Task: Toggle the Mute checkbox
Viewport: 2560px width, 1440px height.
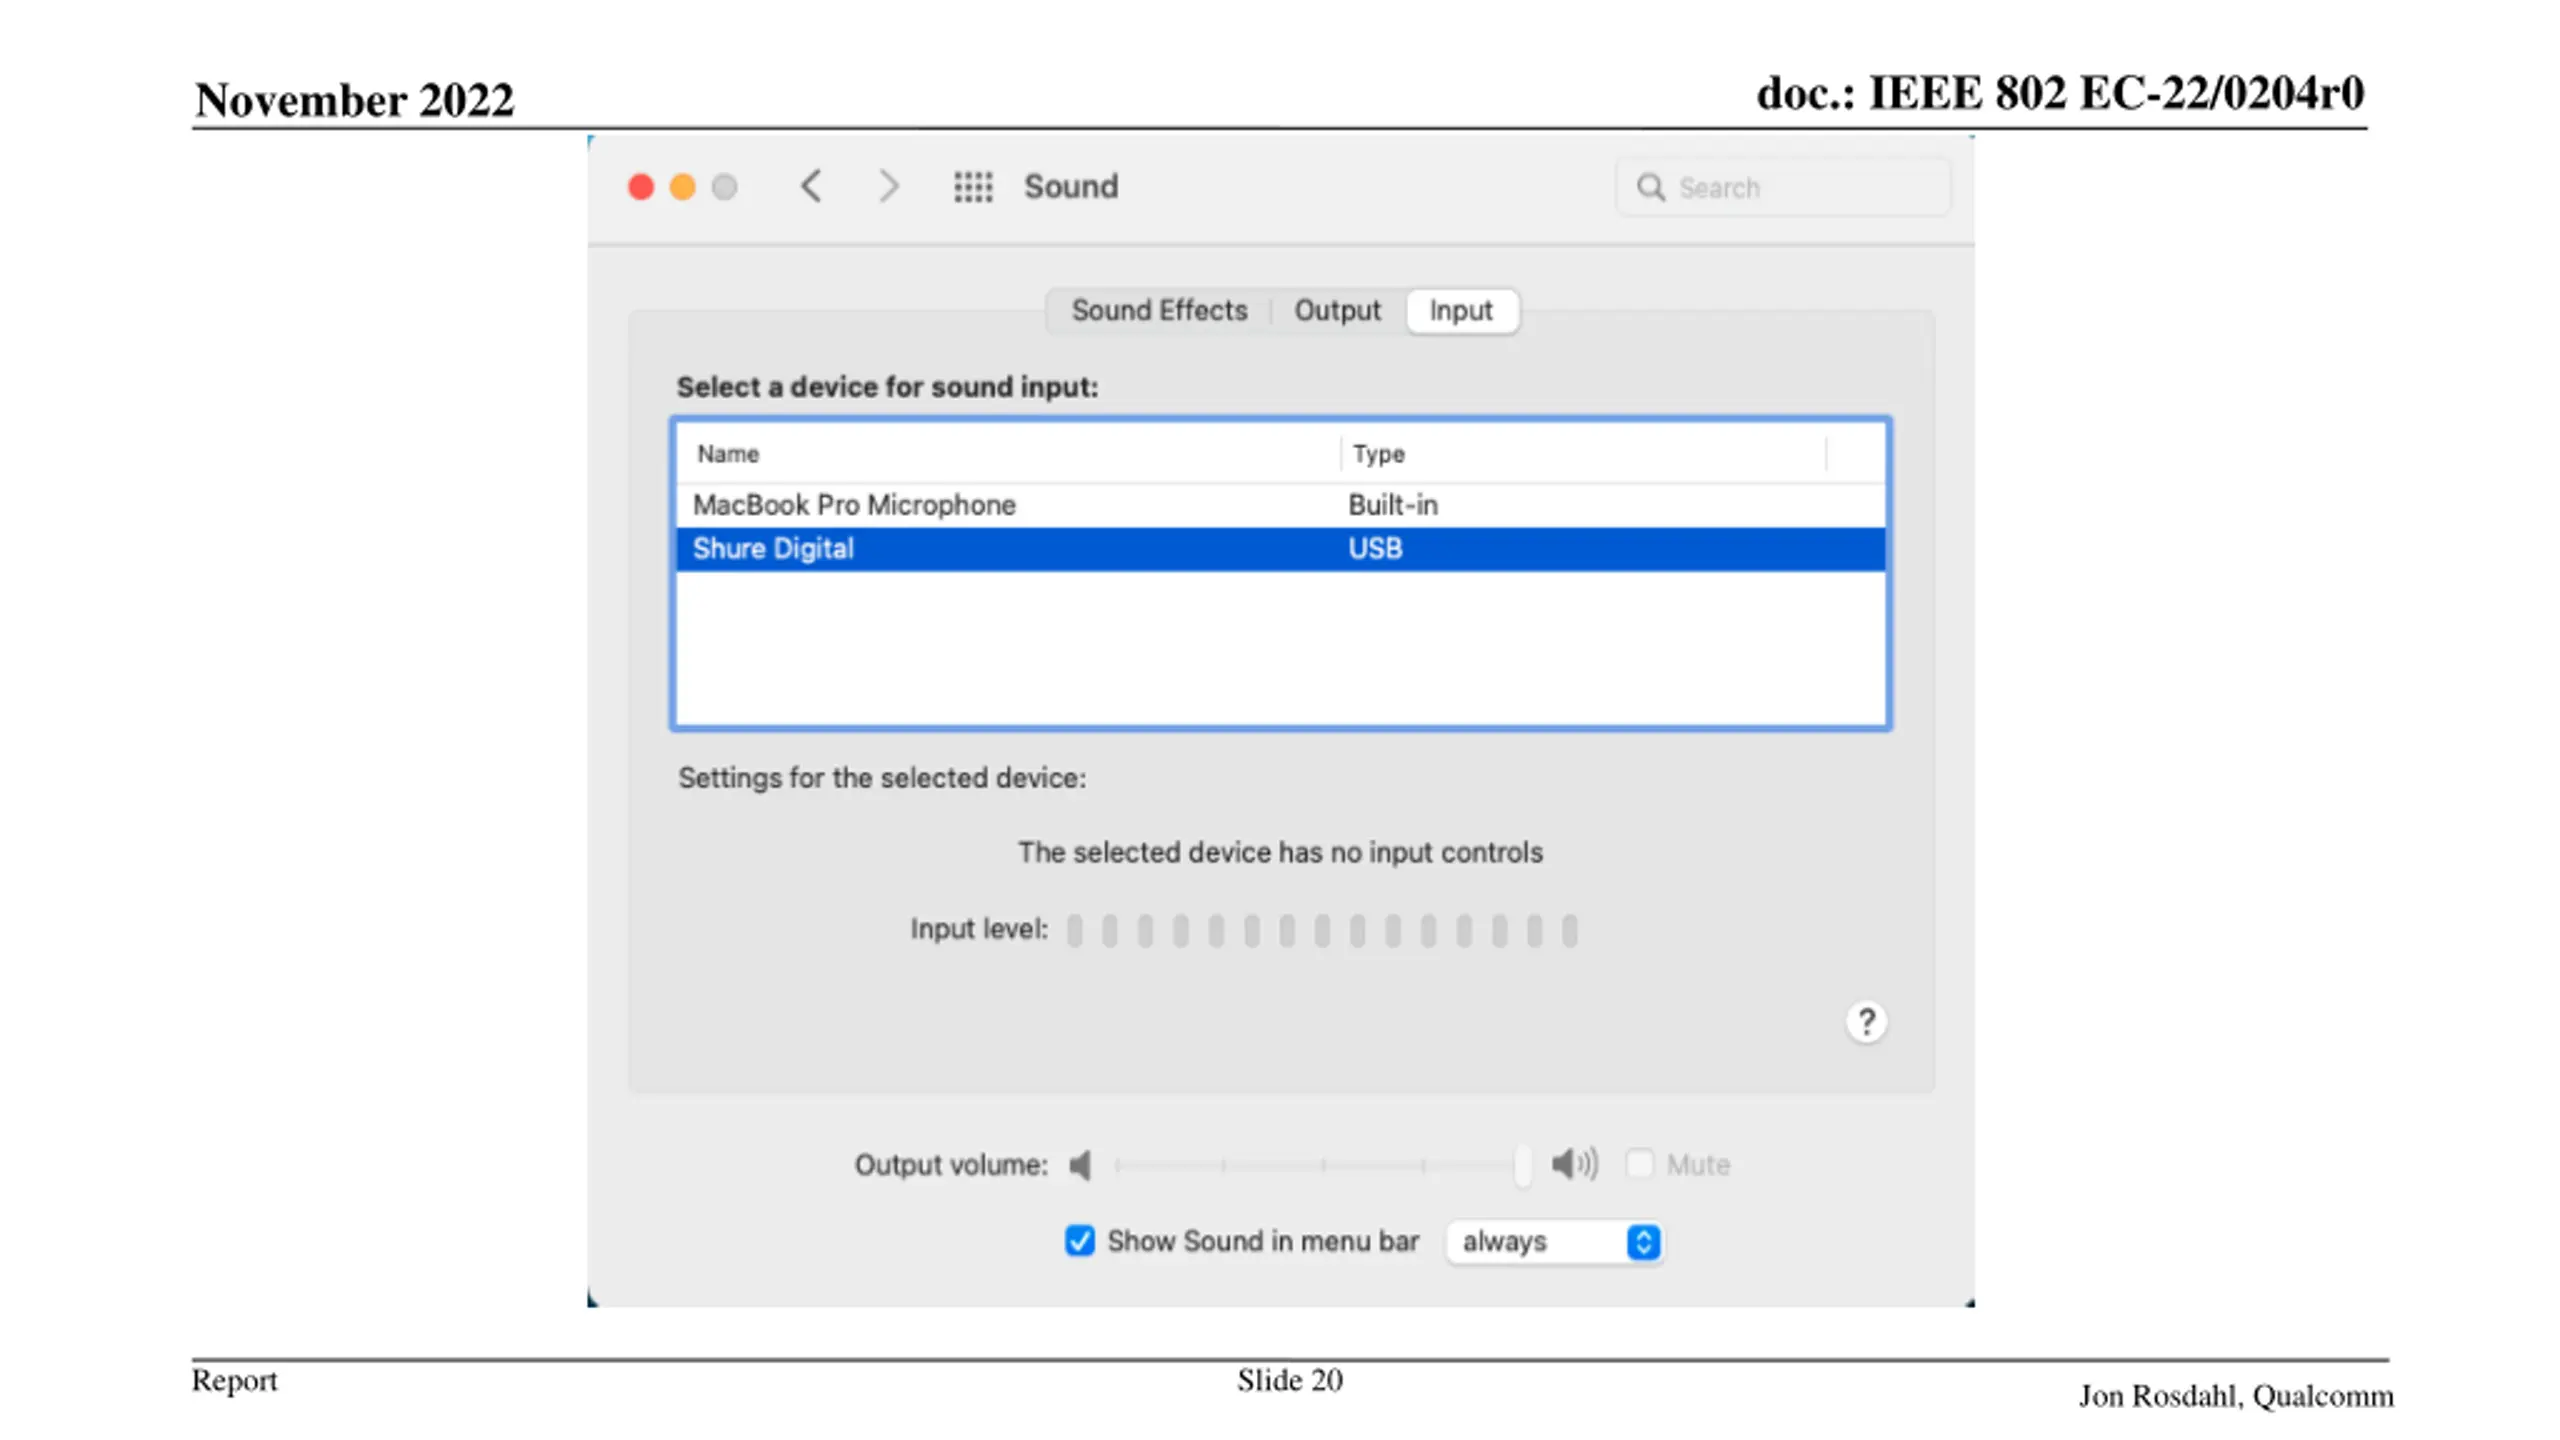Action: click(1640, 1163)
